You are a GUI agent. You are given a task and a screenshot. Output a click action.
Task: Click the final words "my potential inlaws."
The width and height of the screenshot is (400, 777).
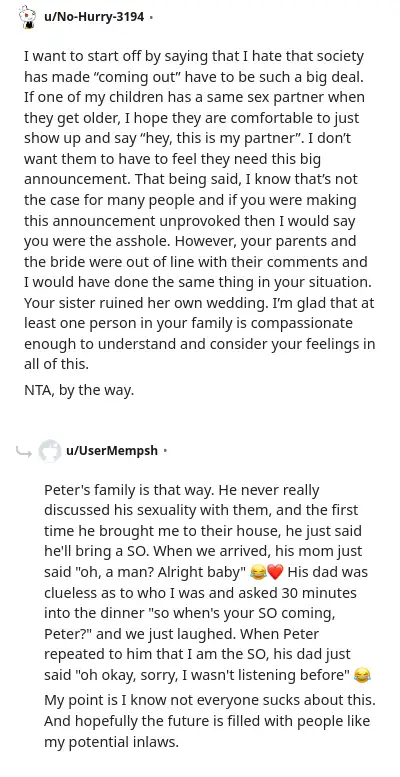click(111, 742)
